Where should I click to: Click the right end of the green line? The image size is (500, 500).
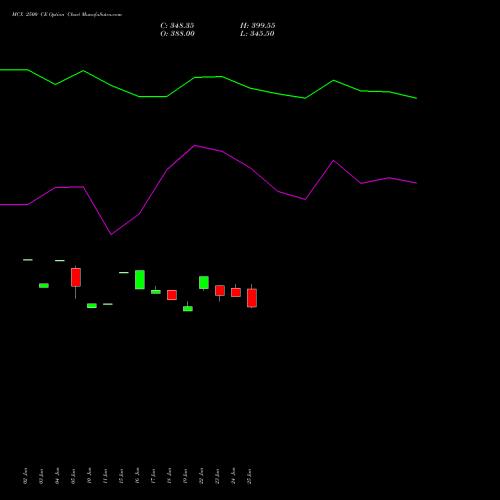click(x=416, y=98)
